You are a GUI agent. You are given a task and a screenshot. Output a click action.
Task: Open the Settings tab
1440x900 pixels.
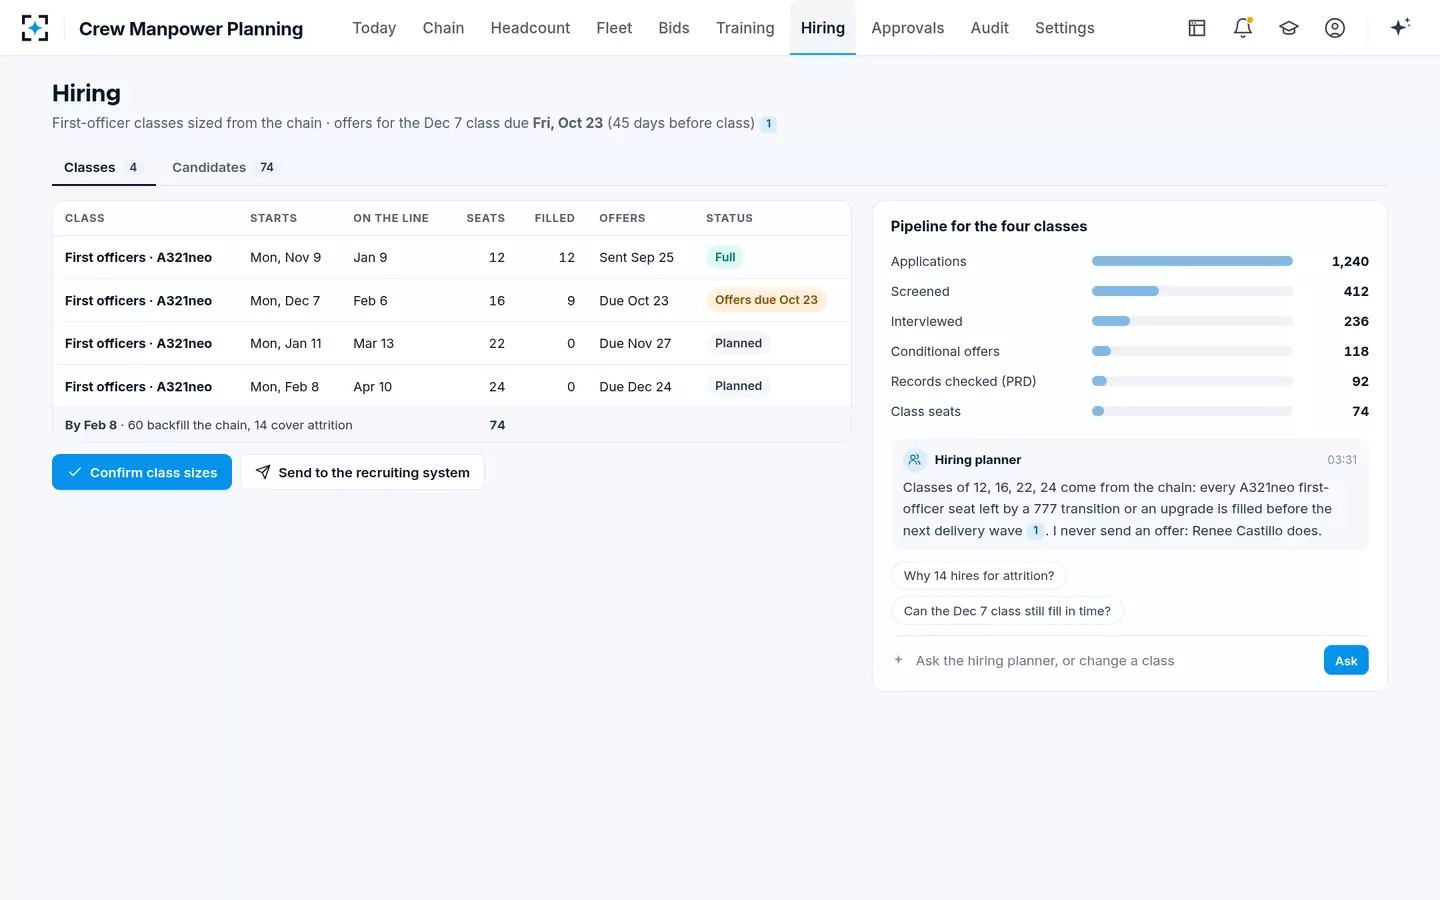pyautogui.click(x=1064, y=28)
